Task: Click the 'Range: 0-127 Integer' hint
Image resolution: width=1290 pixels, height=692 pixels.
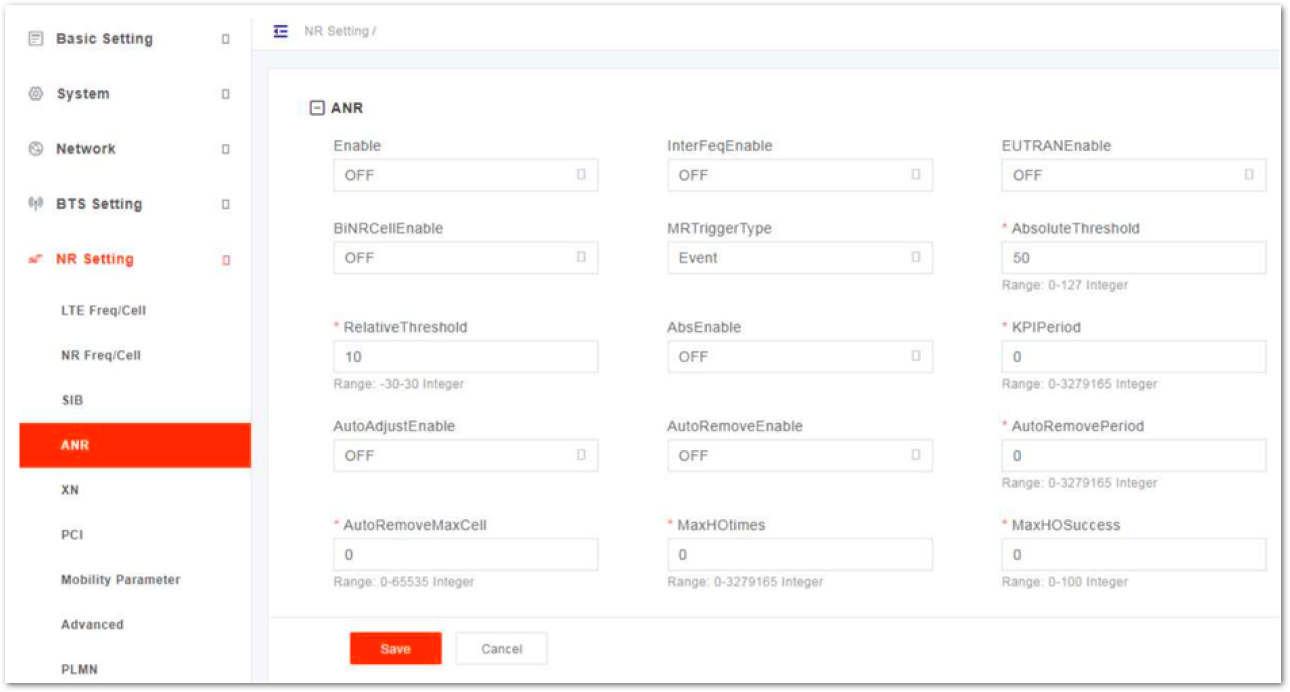Action: (x=1064, y=285)
